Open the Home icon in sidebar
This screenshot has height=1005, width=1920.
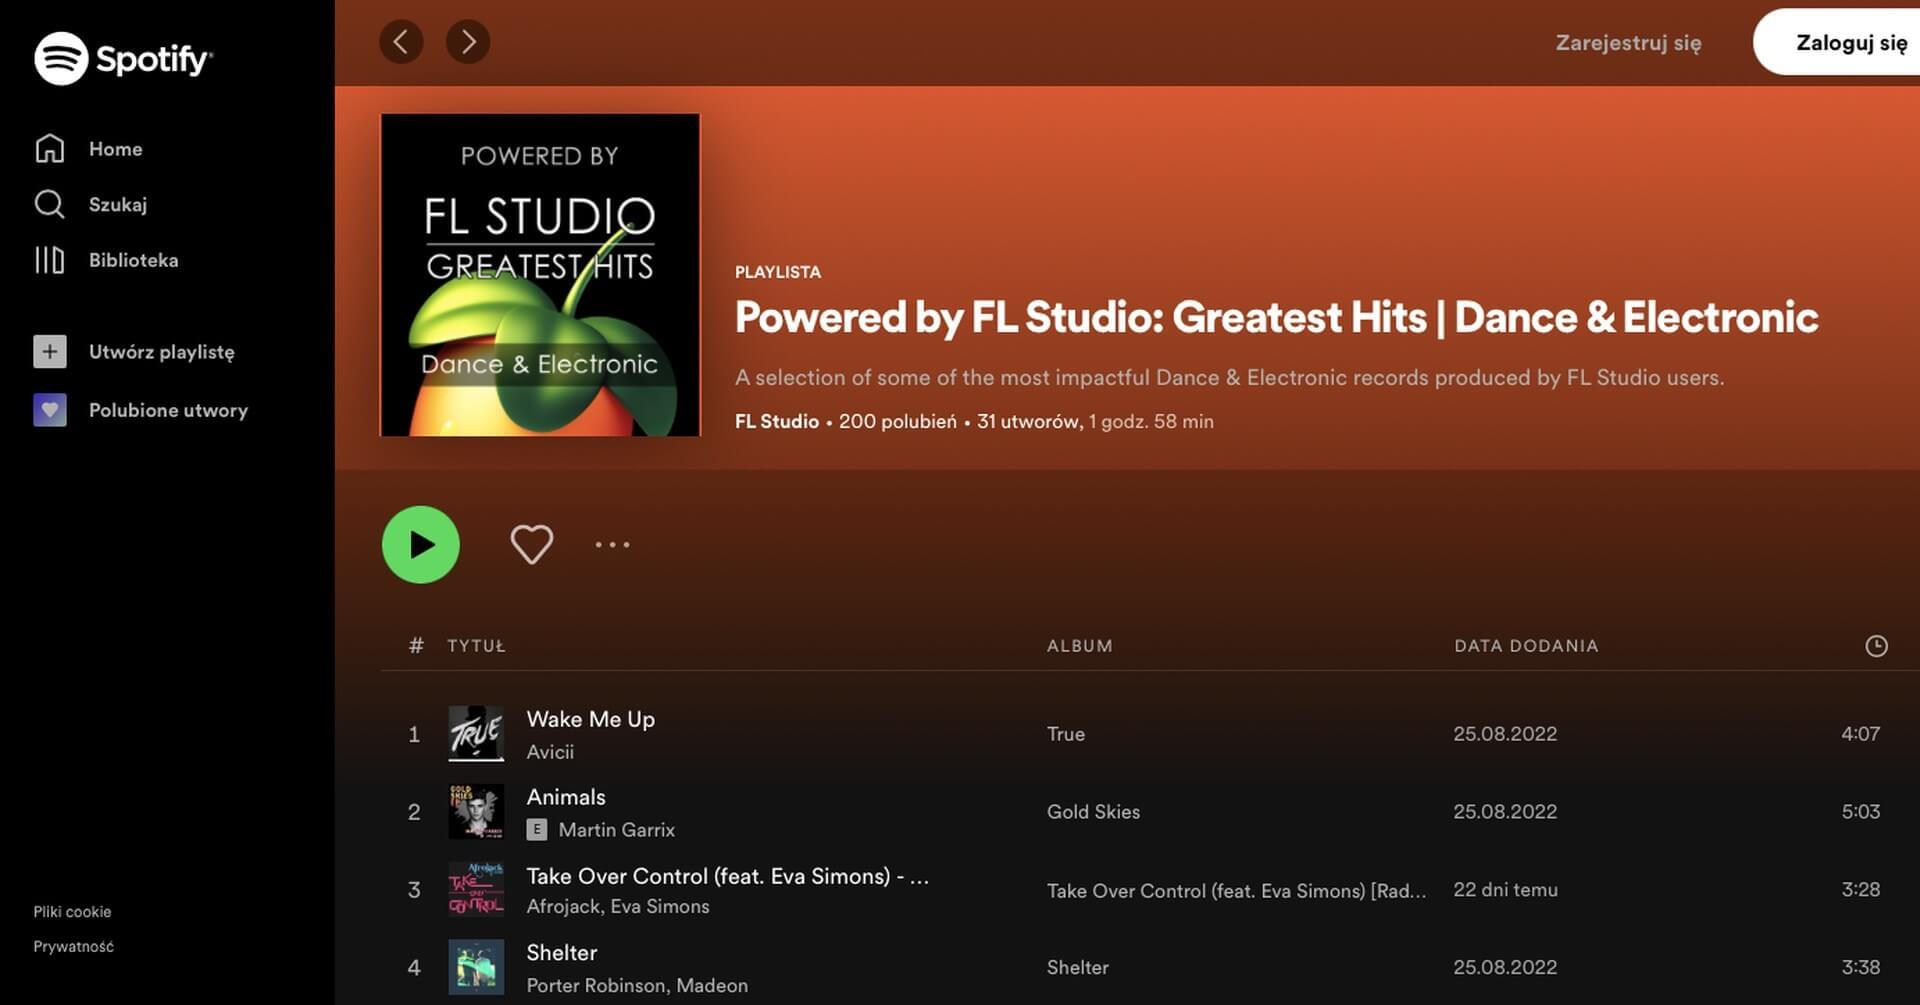(49, 148)
